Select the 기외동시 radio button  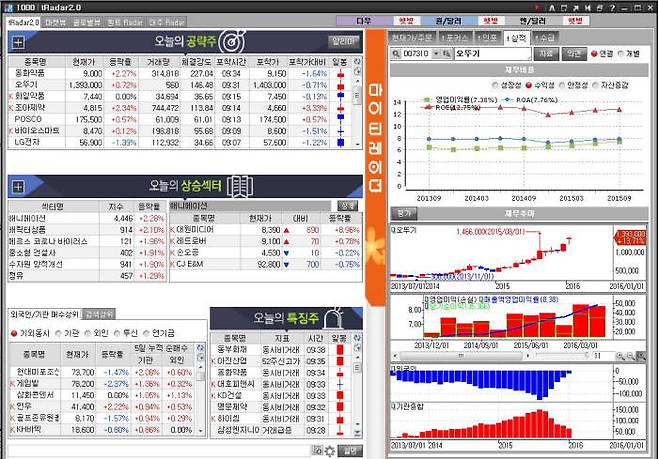(14, 334)
